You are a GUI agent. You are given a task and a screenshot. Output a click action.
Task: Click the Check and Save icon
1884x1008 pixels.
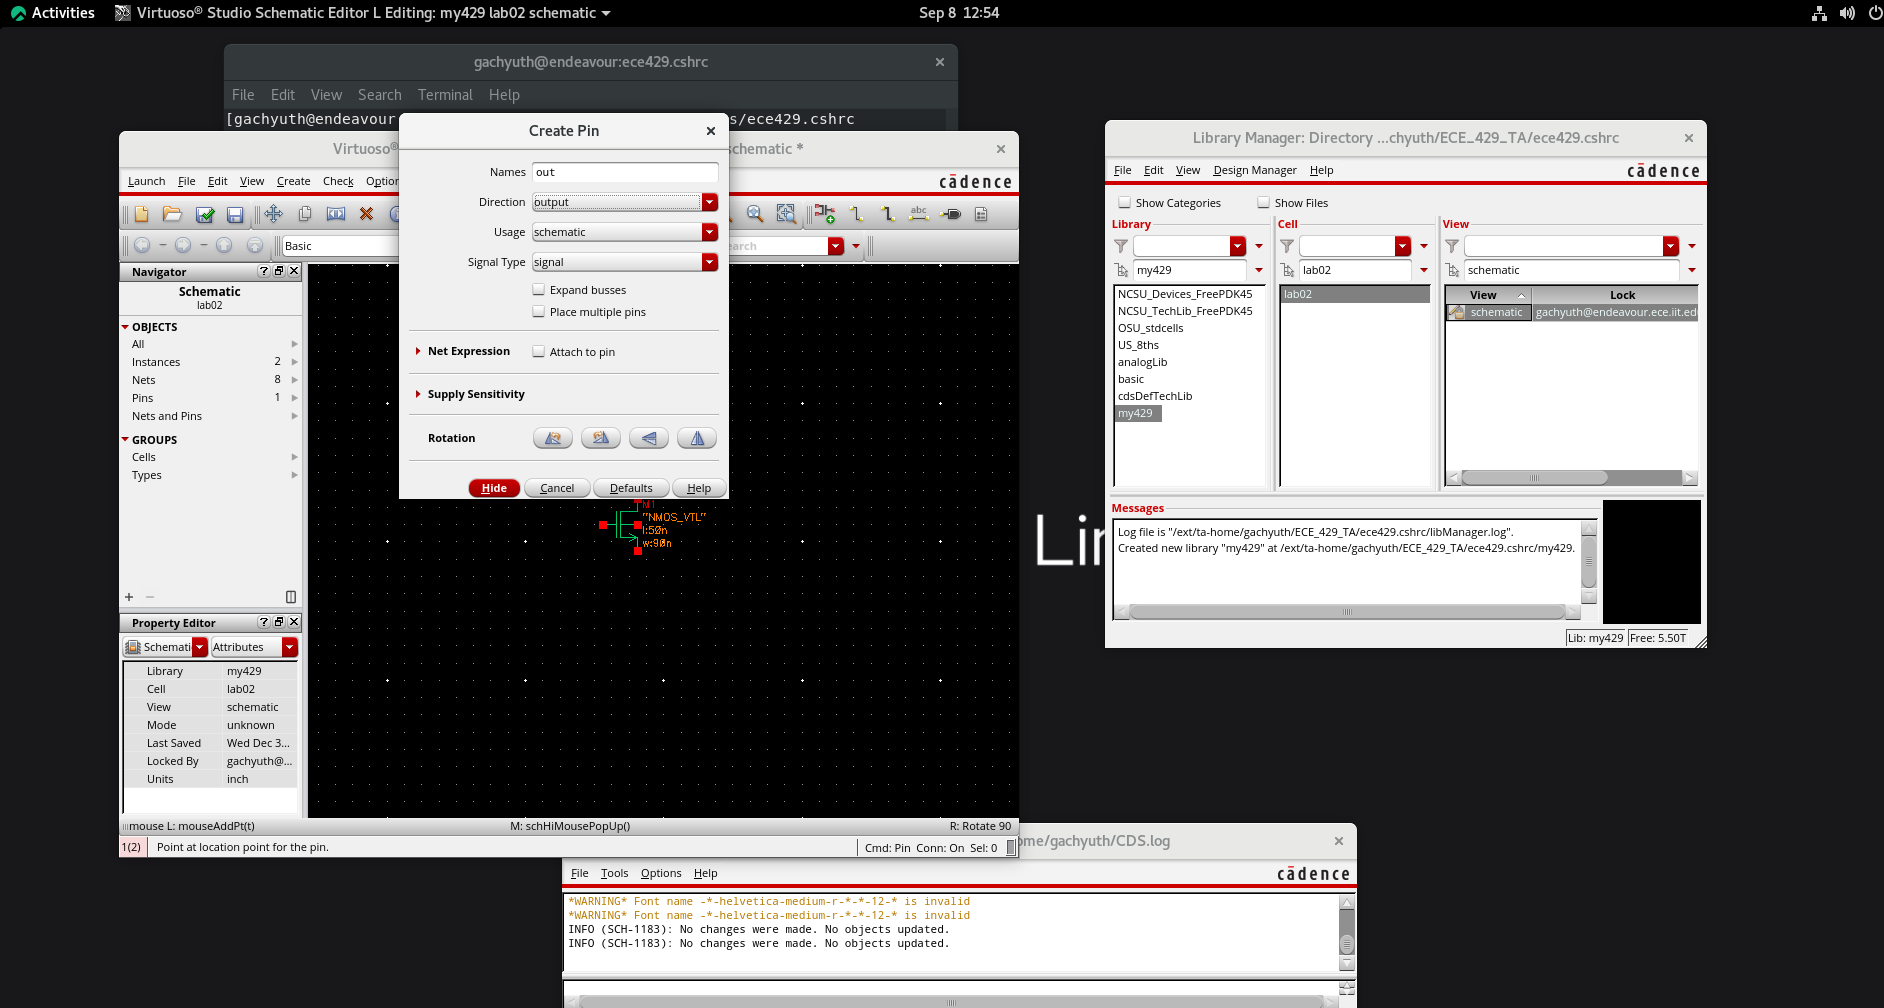pos(205,214)
